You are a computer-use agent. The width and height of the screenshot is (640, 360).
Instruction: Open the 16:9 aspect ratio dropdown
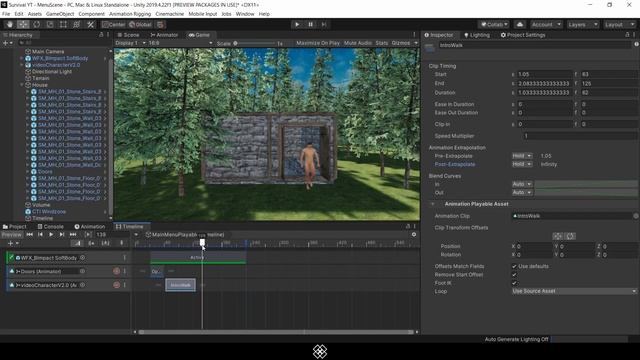(180, 43)
